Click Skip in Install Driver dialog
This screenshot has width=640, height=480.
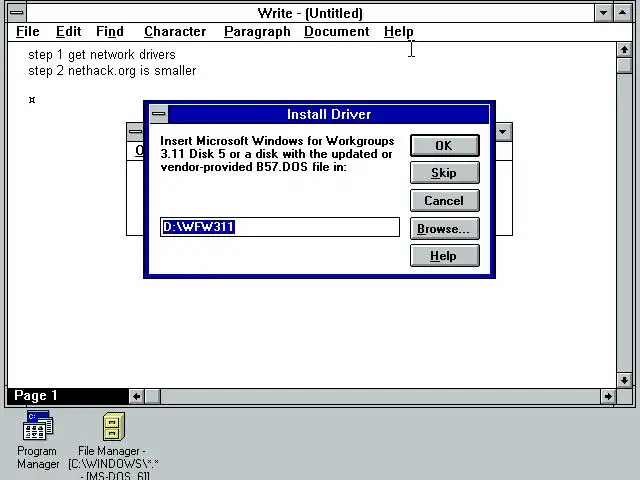[x=444, y=173]
